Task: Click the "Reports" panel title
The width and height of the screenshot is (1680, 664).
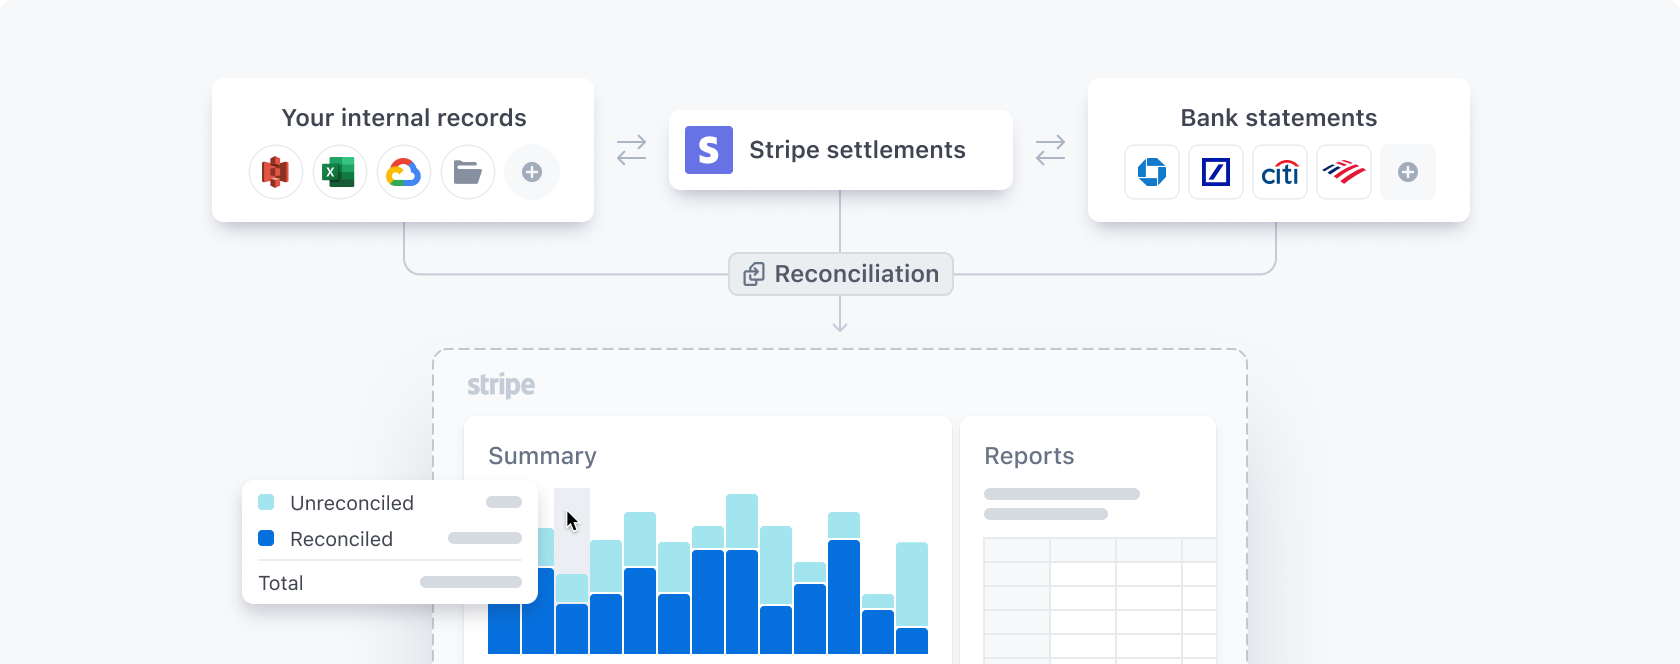Action: pos(1029,456)
